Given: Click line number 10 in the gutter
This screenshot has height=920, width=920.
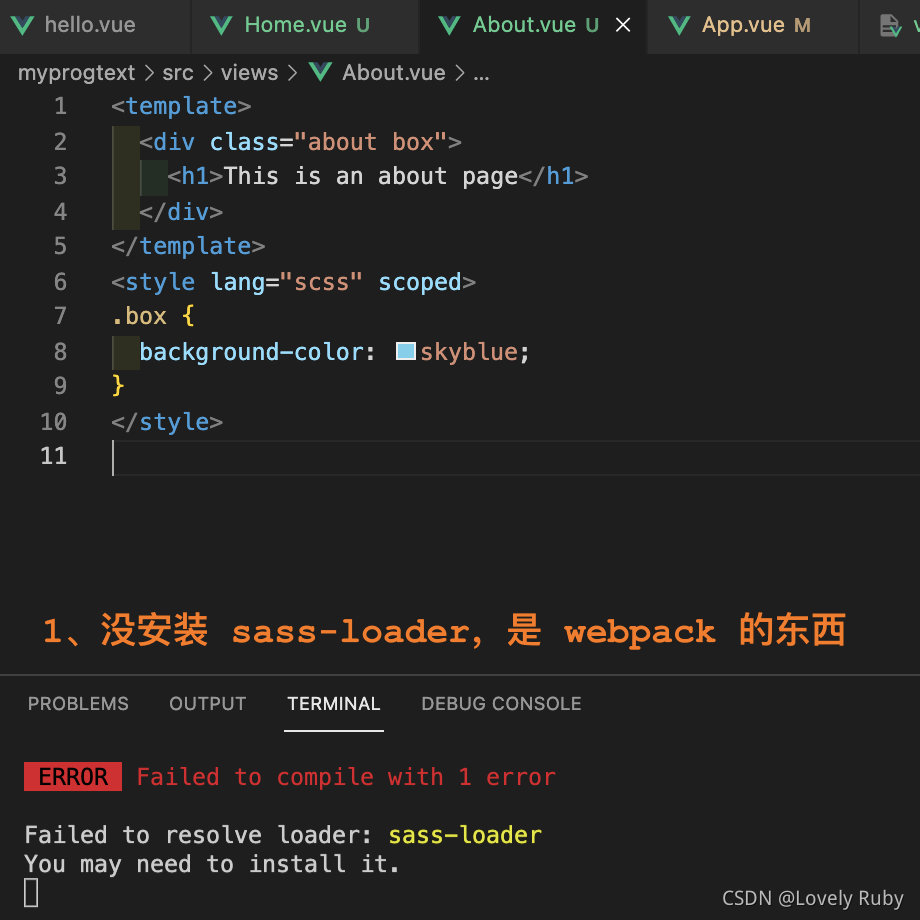Looking at the screenshot, I should 53,422.
